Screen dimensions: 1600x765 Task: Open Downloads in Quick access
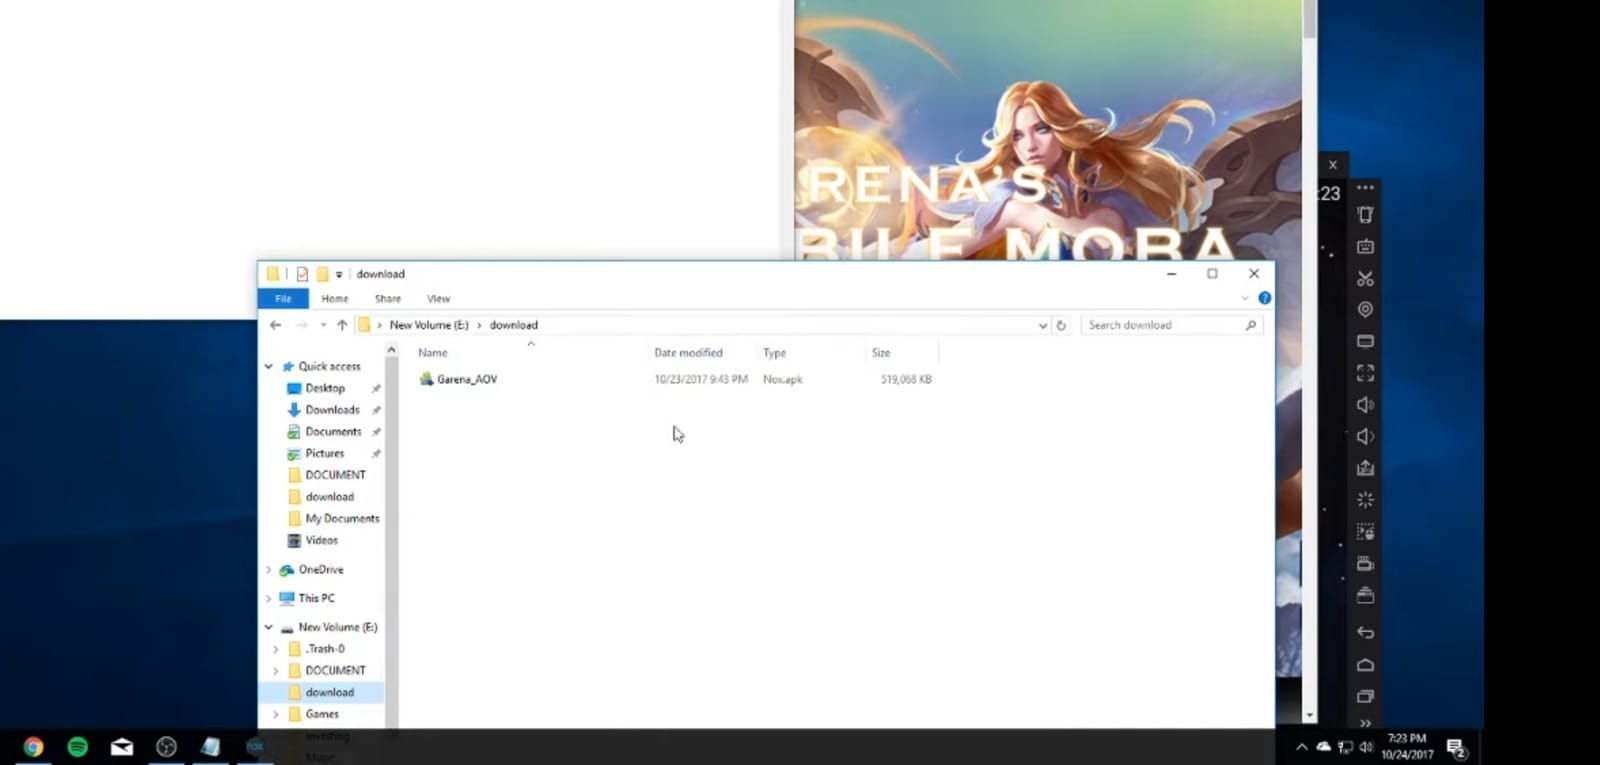click(332, 410)
